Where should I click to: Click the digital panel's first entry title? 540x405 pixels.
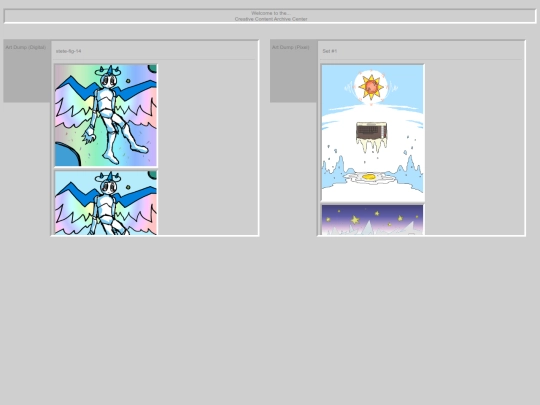pyautogui.click(x=69, y=51)
